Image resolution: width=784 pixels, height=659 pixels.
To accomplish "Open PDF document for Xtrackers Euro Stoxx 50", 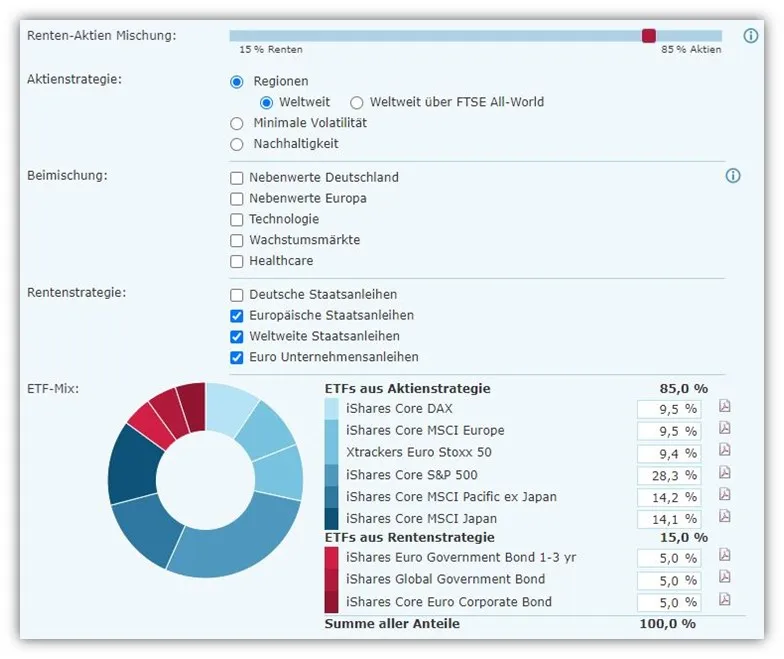I will [x=725, y=451].
